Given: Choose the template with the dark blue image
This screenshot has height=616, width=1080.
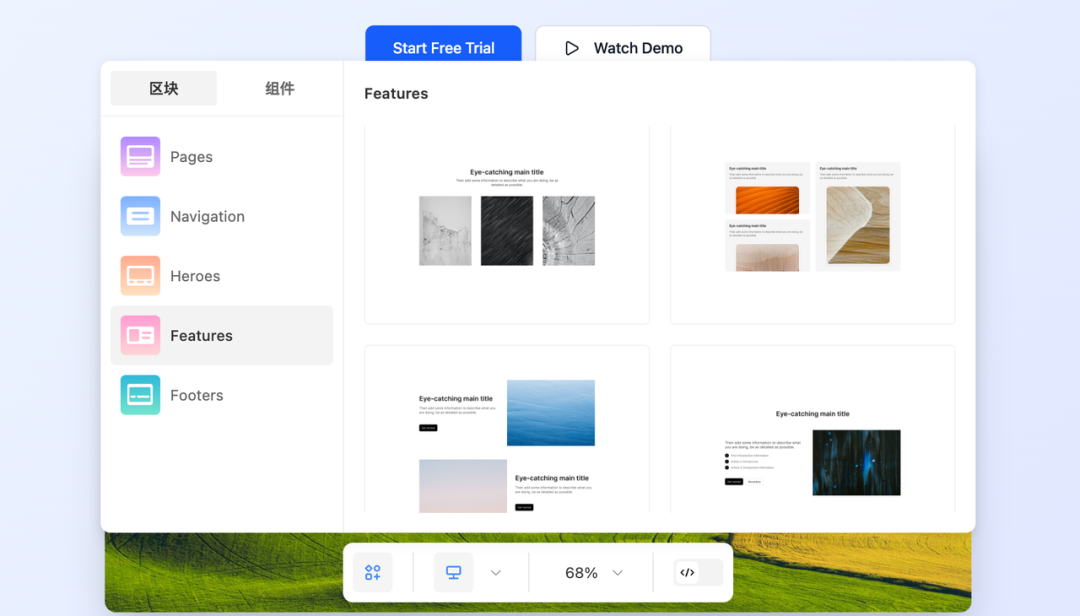Looking at the screenshot, I should [813, 429].
